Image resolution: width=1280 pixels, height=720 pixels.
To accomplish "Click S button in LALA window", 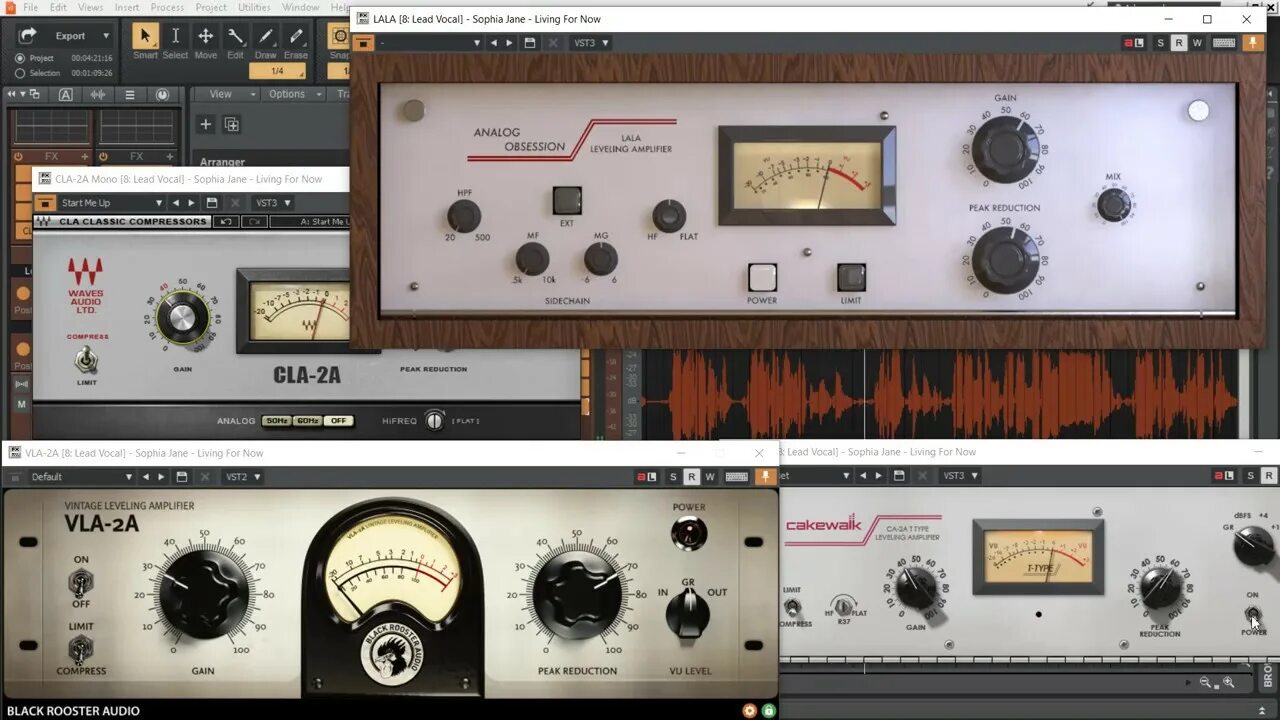I will click(x=1161, y=43).
